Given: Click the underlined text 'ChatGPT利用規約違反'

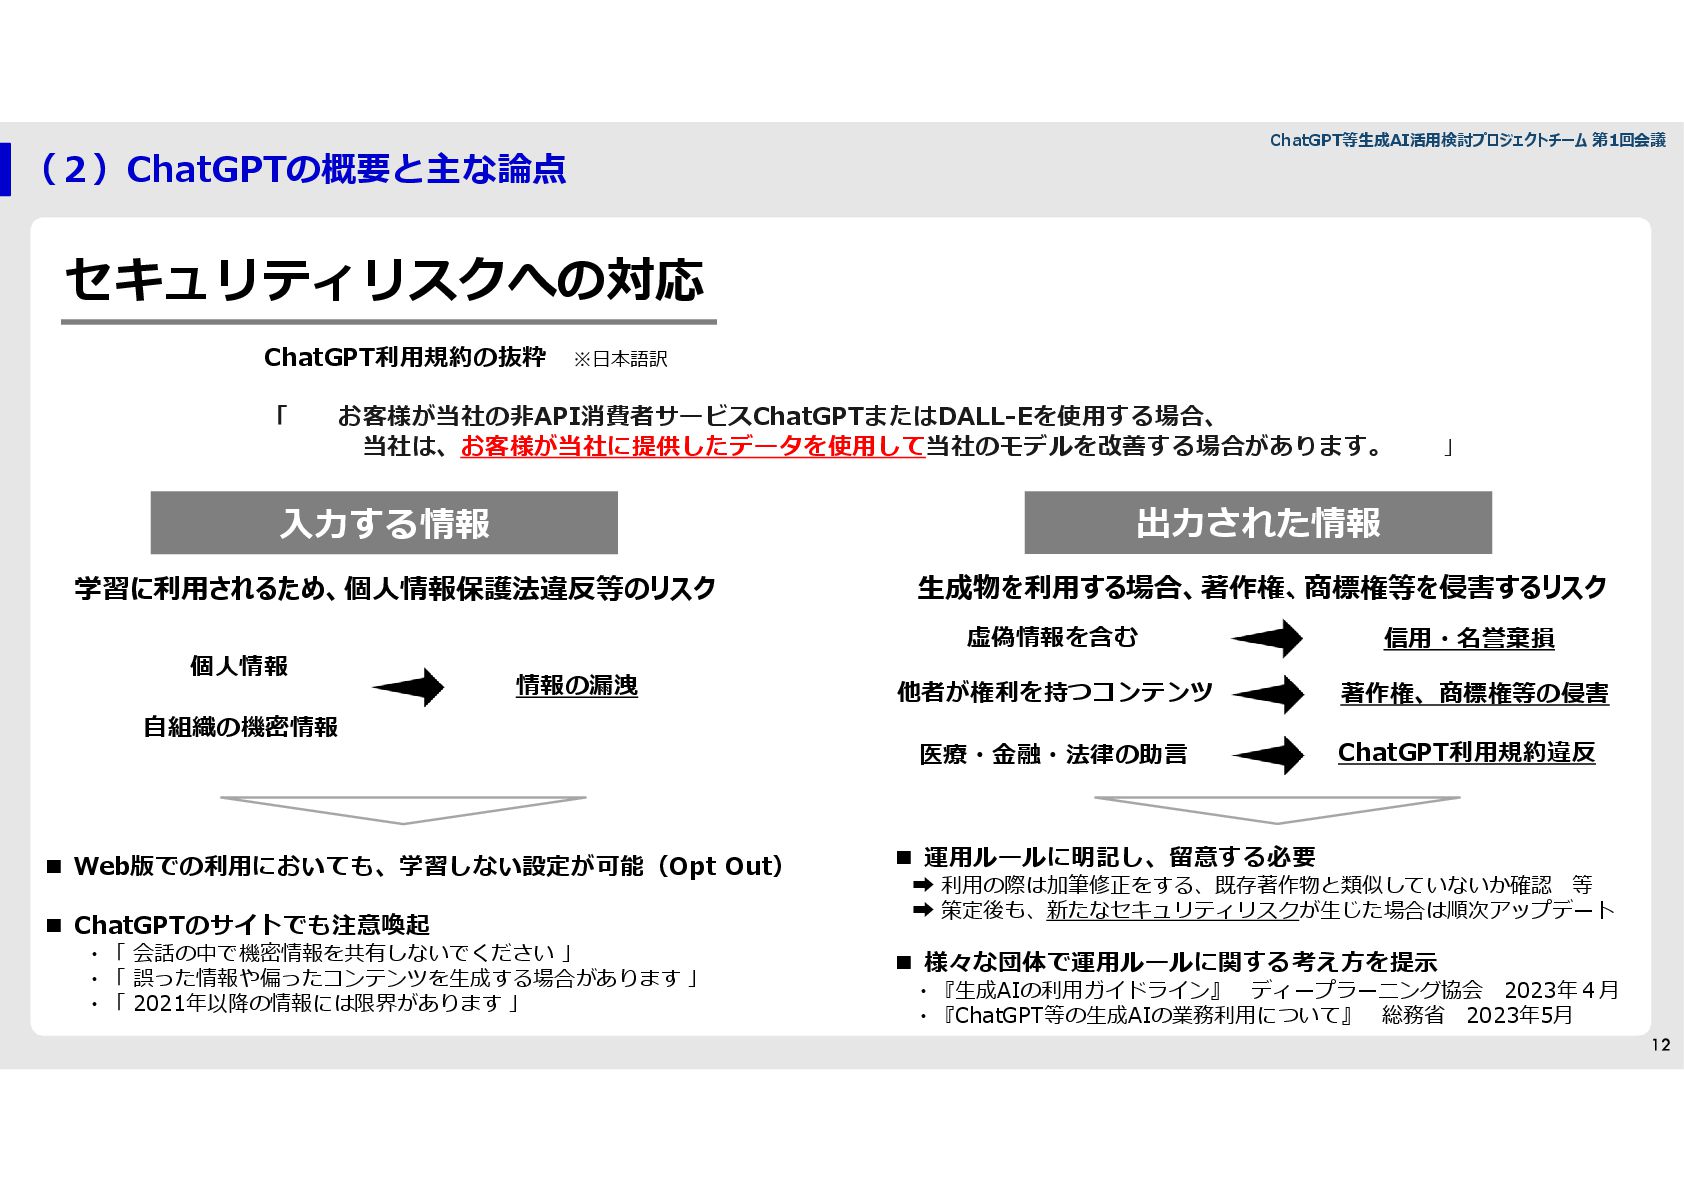Looking at the screenshot, I should [x=1466, y=752].
